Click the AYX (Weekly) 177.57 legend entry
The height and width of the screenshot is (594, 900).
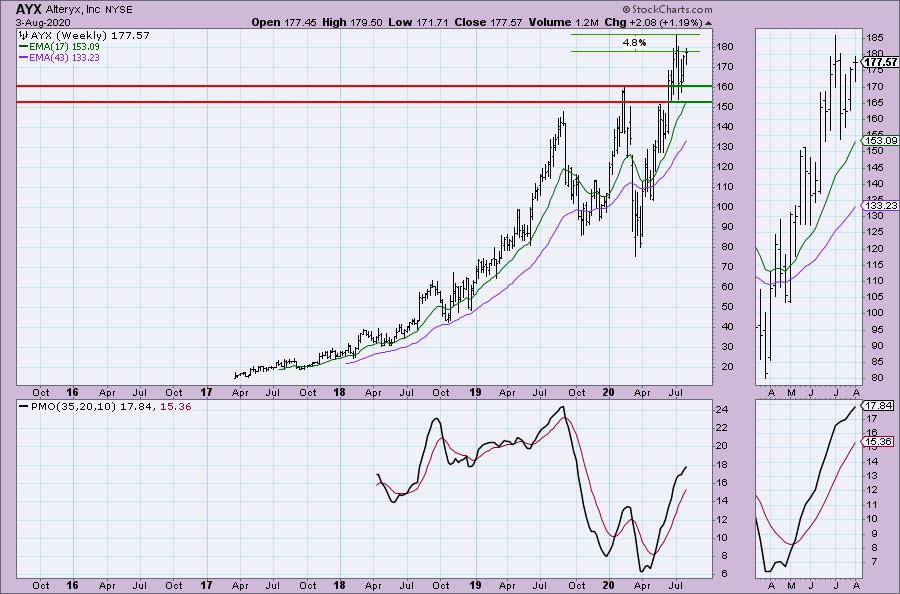coord(90,36)
